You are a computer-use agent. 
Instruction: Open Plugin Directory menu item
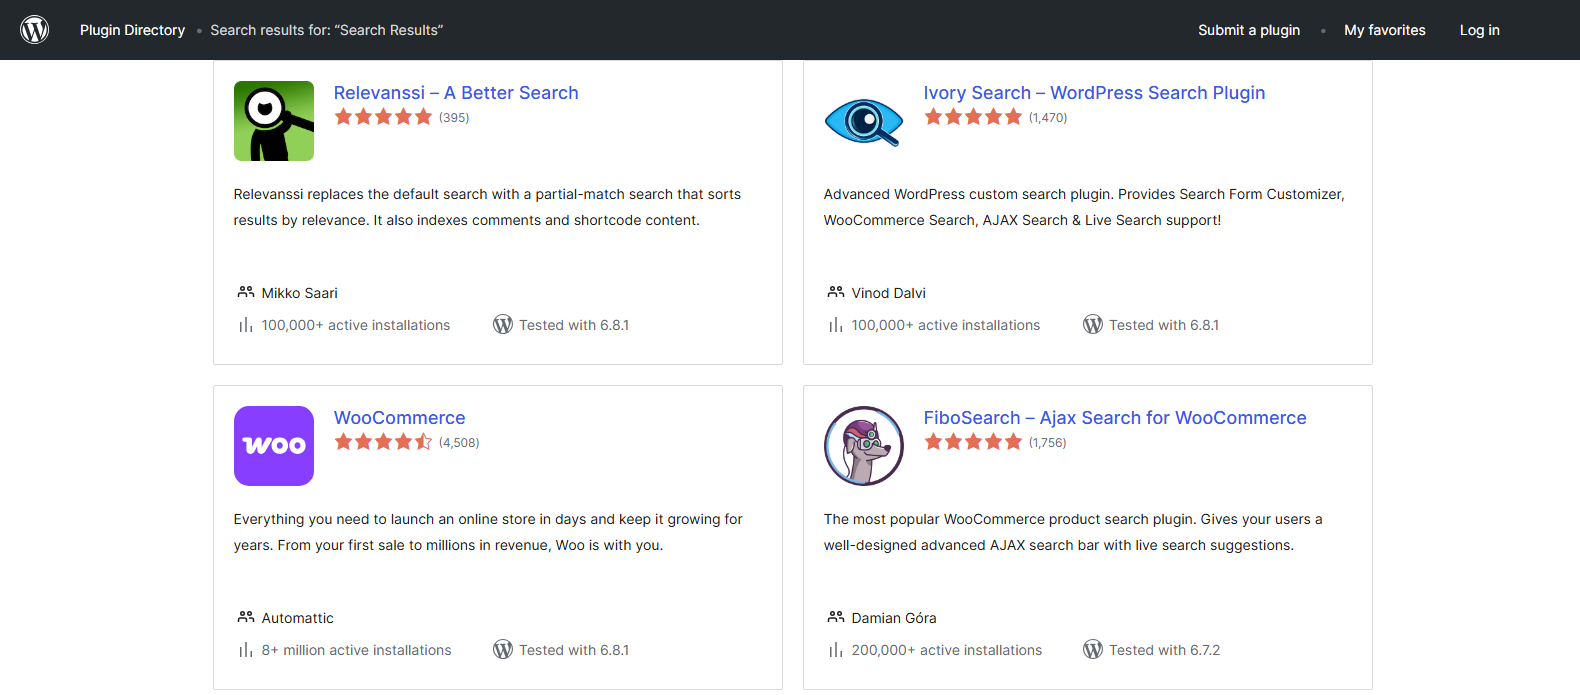point(132,30)
